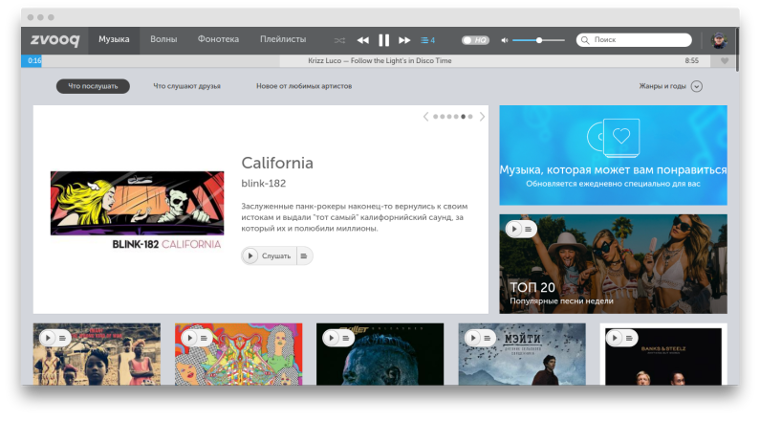Open the play queue list icon
This screenshot has width=760, height=422.
[428, 40]
